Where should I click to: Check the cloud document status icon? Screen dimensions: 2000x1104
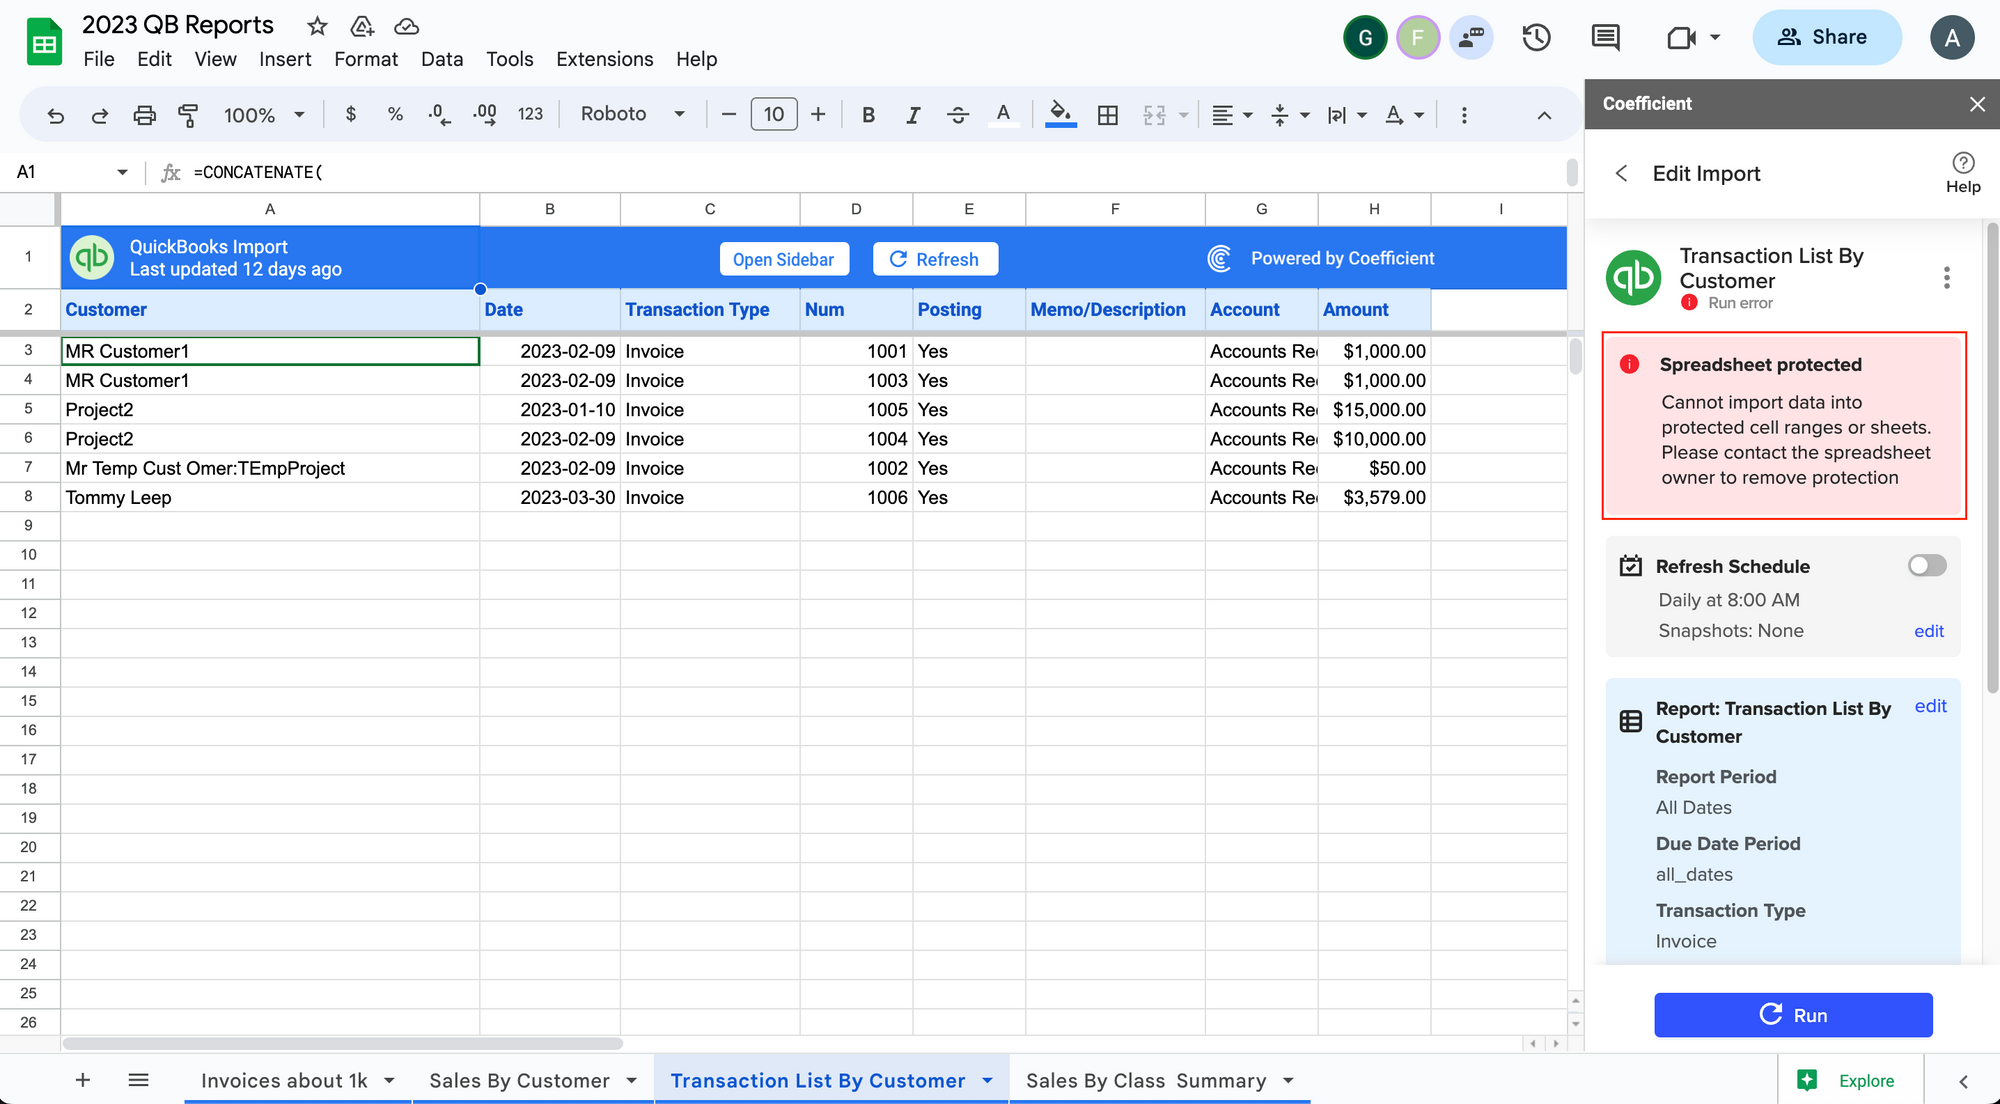tap(406, 26)
